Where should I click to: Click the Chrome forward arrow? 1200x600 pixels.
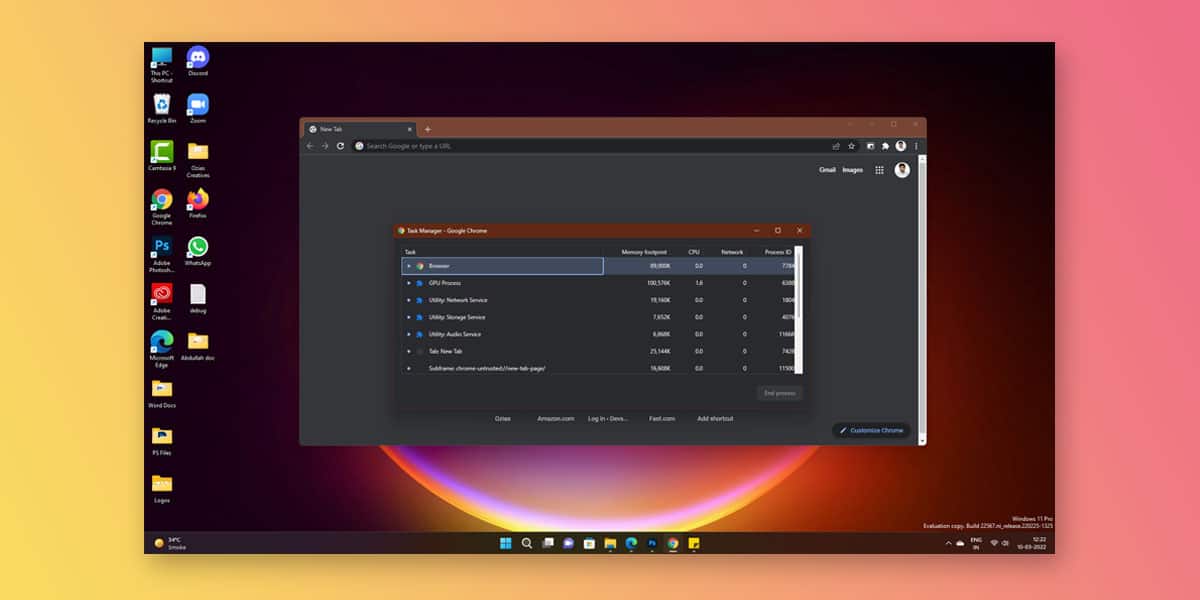coord(325,145)
